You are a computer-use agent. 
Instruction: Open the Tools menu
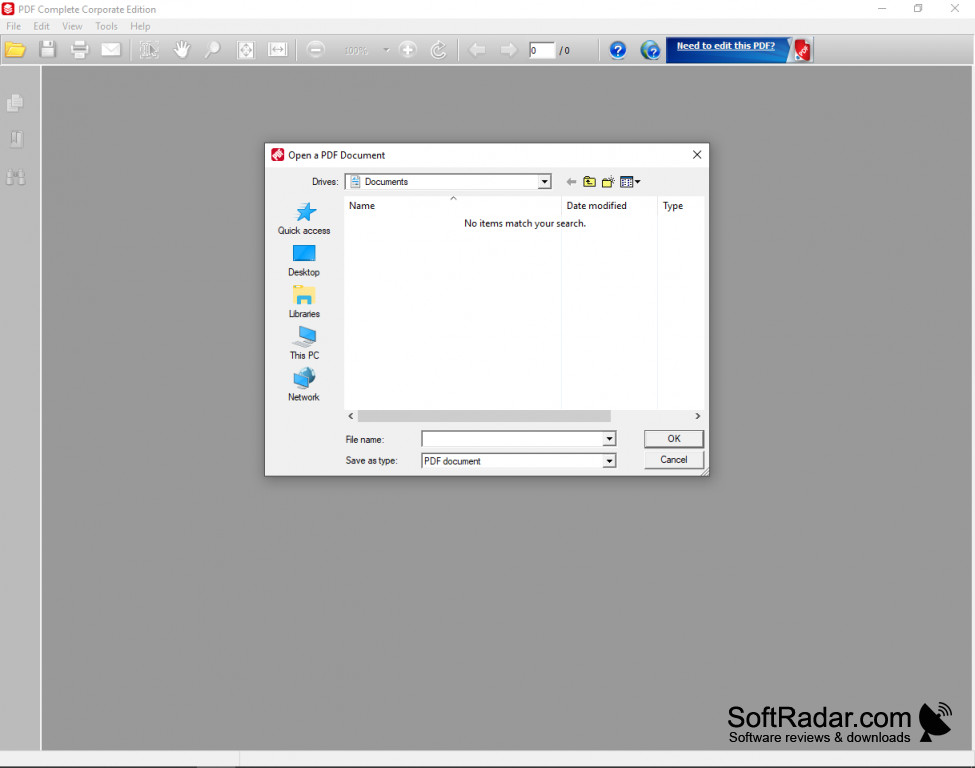coord(106,26)
